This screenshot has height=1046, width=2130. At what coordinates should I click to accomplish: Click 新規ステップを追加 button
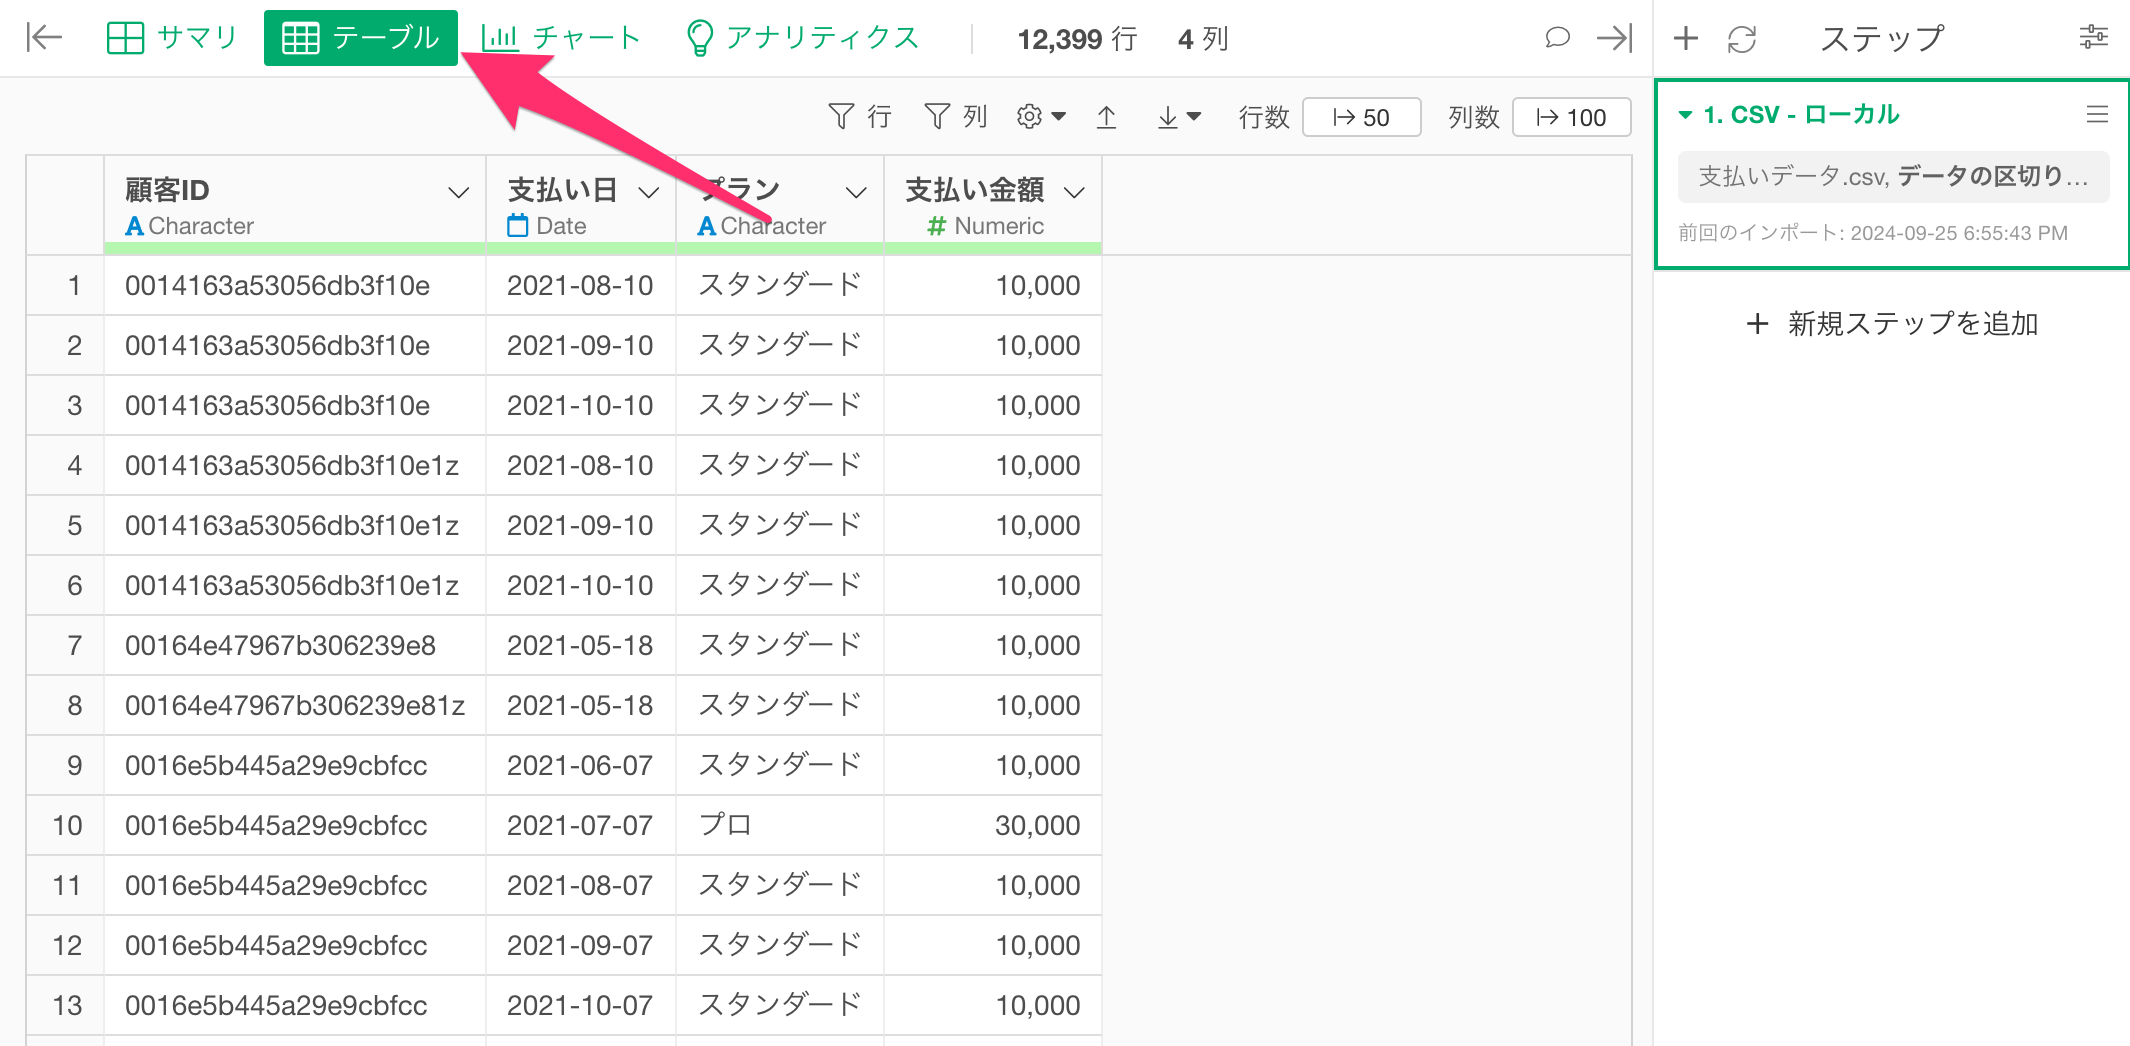click(x=1892, y=323)
